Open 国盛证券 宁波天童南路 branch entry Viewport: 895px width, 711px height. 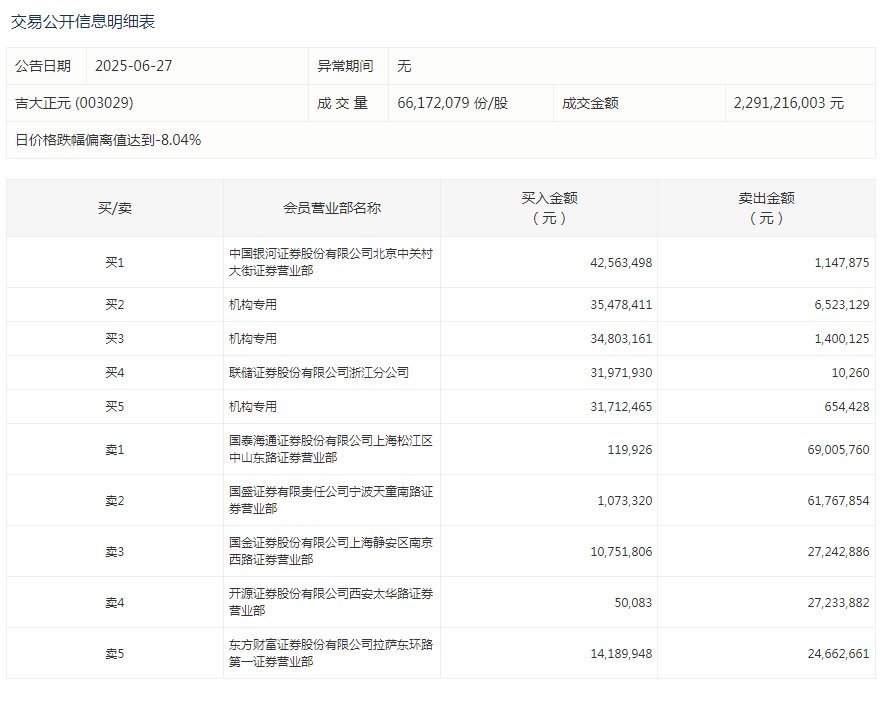(x=330, y=500)
